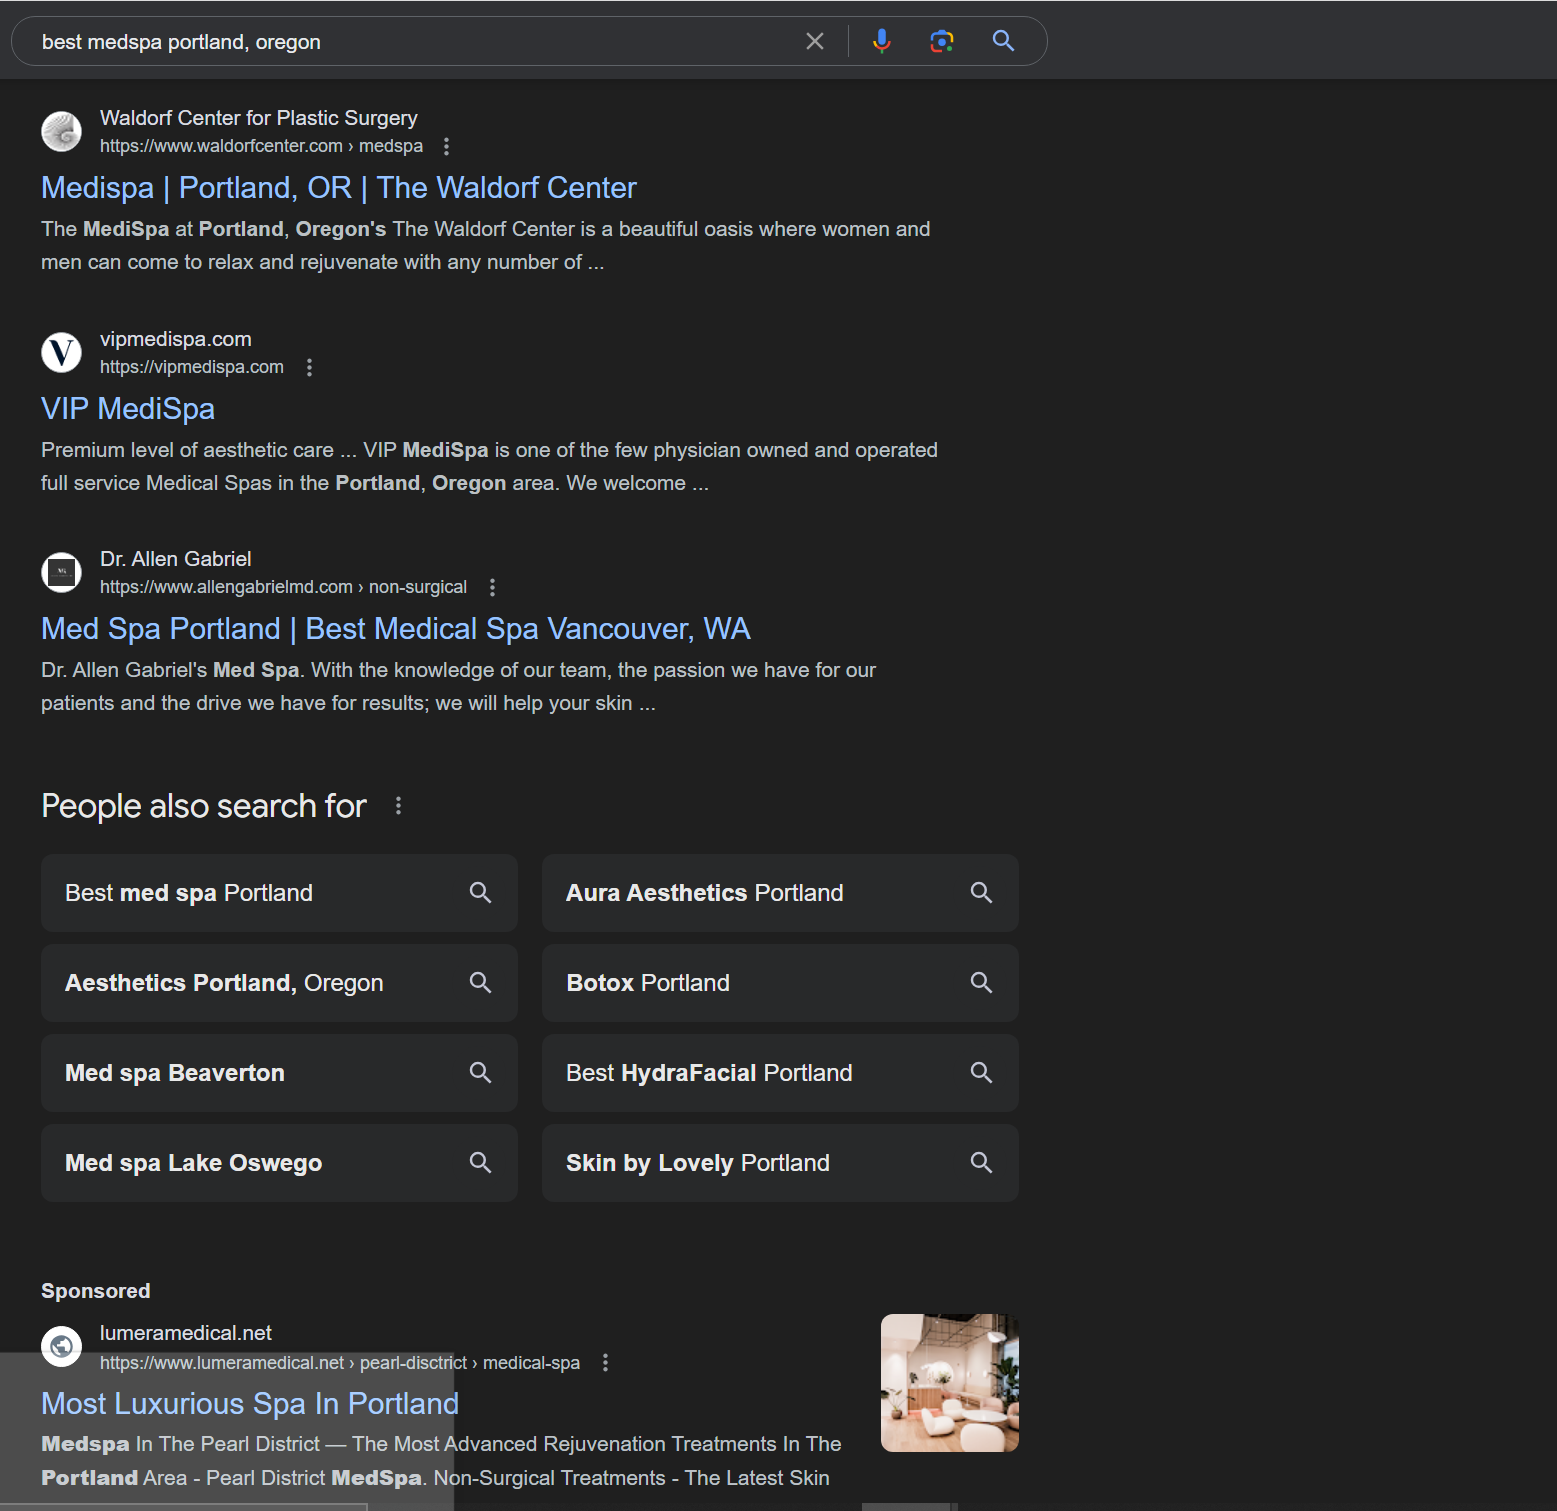Search Med spa Lake Oswego suggestion
Image resolution: width=1557 pixels, height=1511 pixels.
tap(279, 1163)
